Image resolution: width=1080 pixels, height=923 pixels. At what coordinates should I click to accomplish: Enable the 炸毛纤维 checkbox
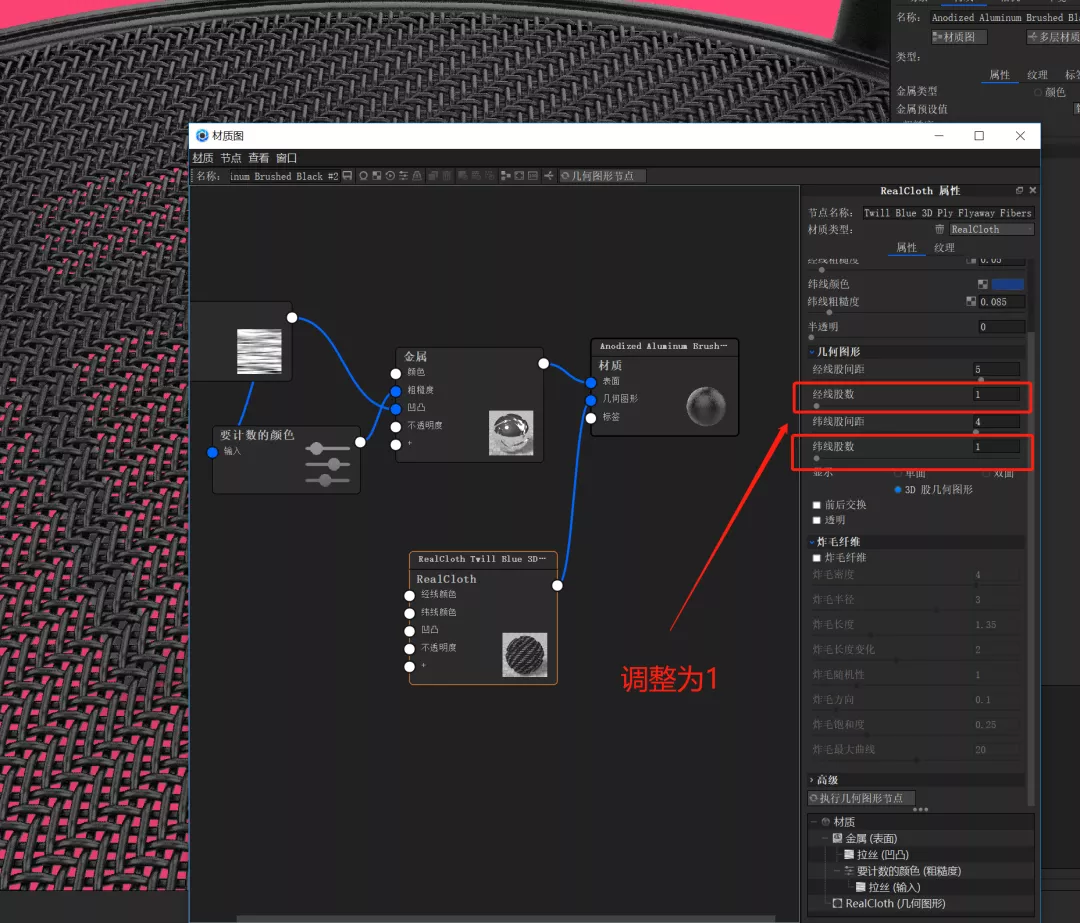point(817,558)
